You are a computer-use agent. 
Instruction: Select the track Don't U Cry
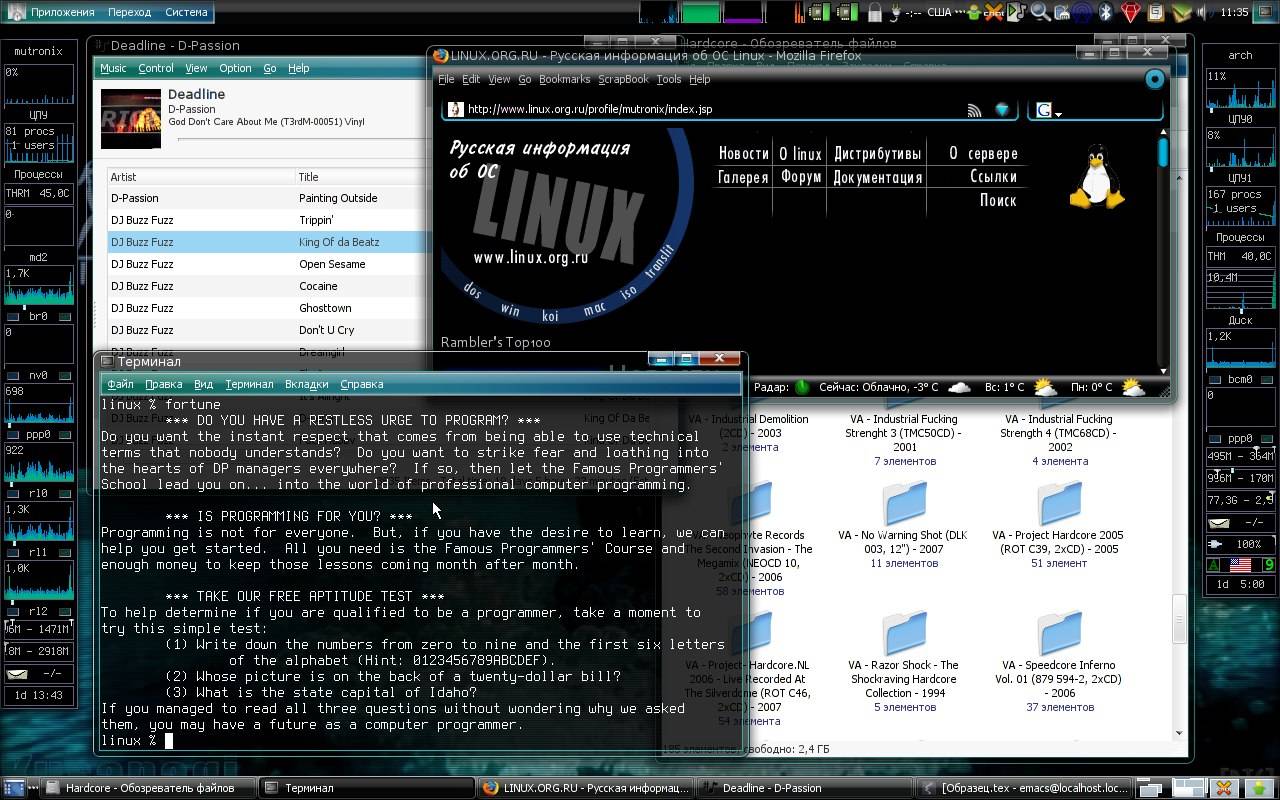click(x=267, y=330)
